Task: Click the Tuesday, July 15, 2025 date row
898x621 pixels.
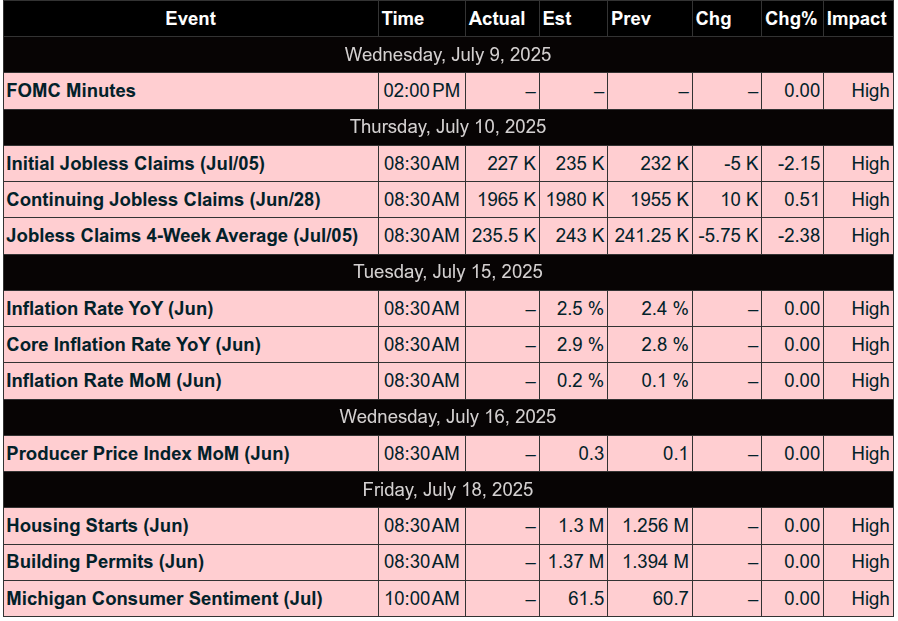Action: tap(448, 272)
